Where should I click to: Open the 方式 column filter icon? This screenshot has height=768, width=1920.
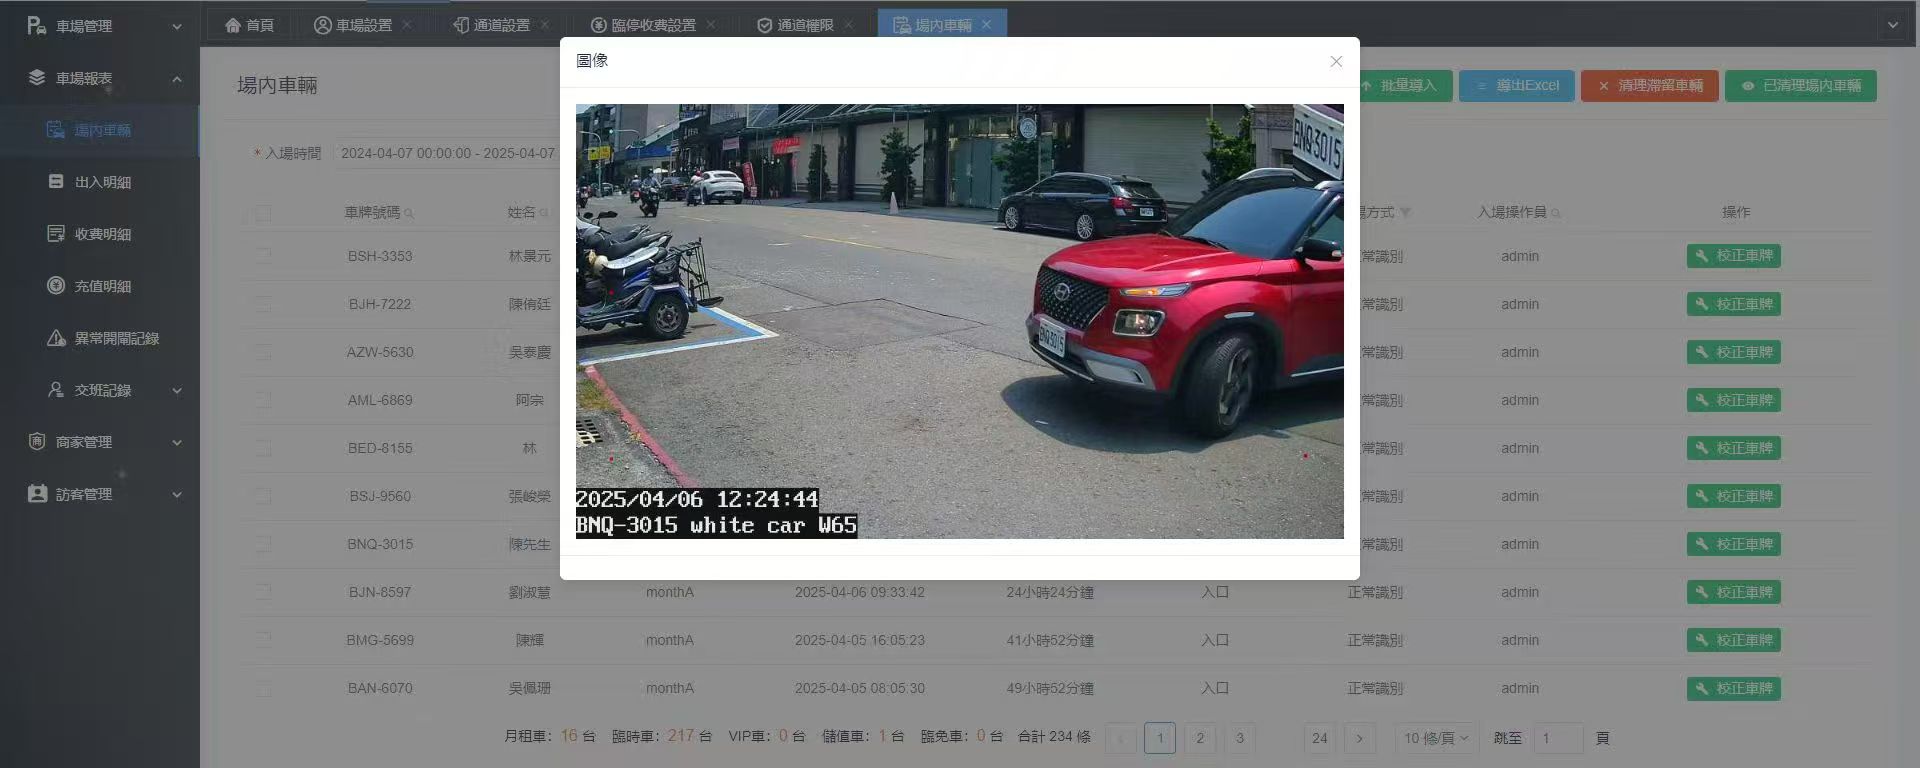point(1405,212)
